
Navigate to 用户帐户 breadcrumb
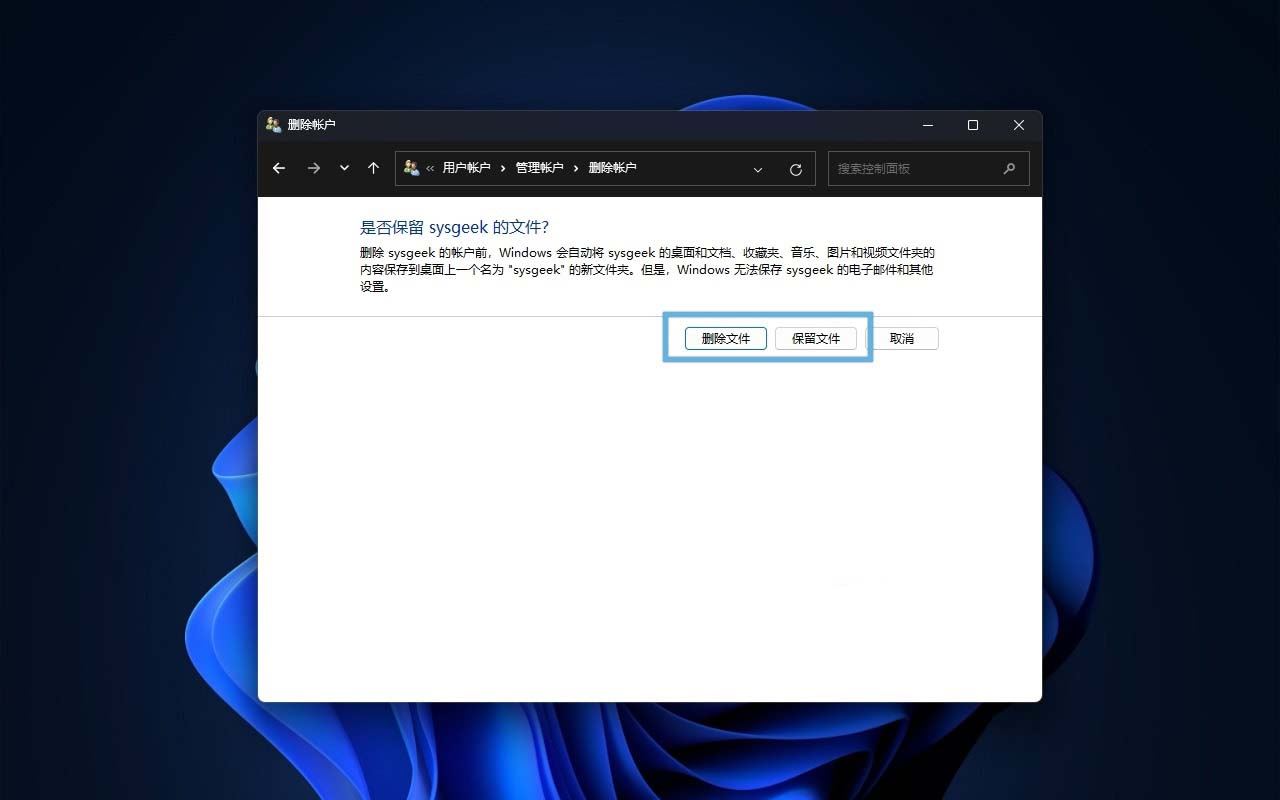click(x=466, y=168)
